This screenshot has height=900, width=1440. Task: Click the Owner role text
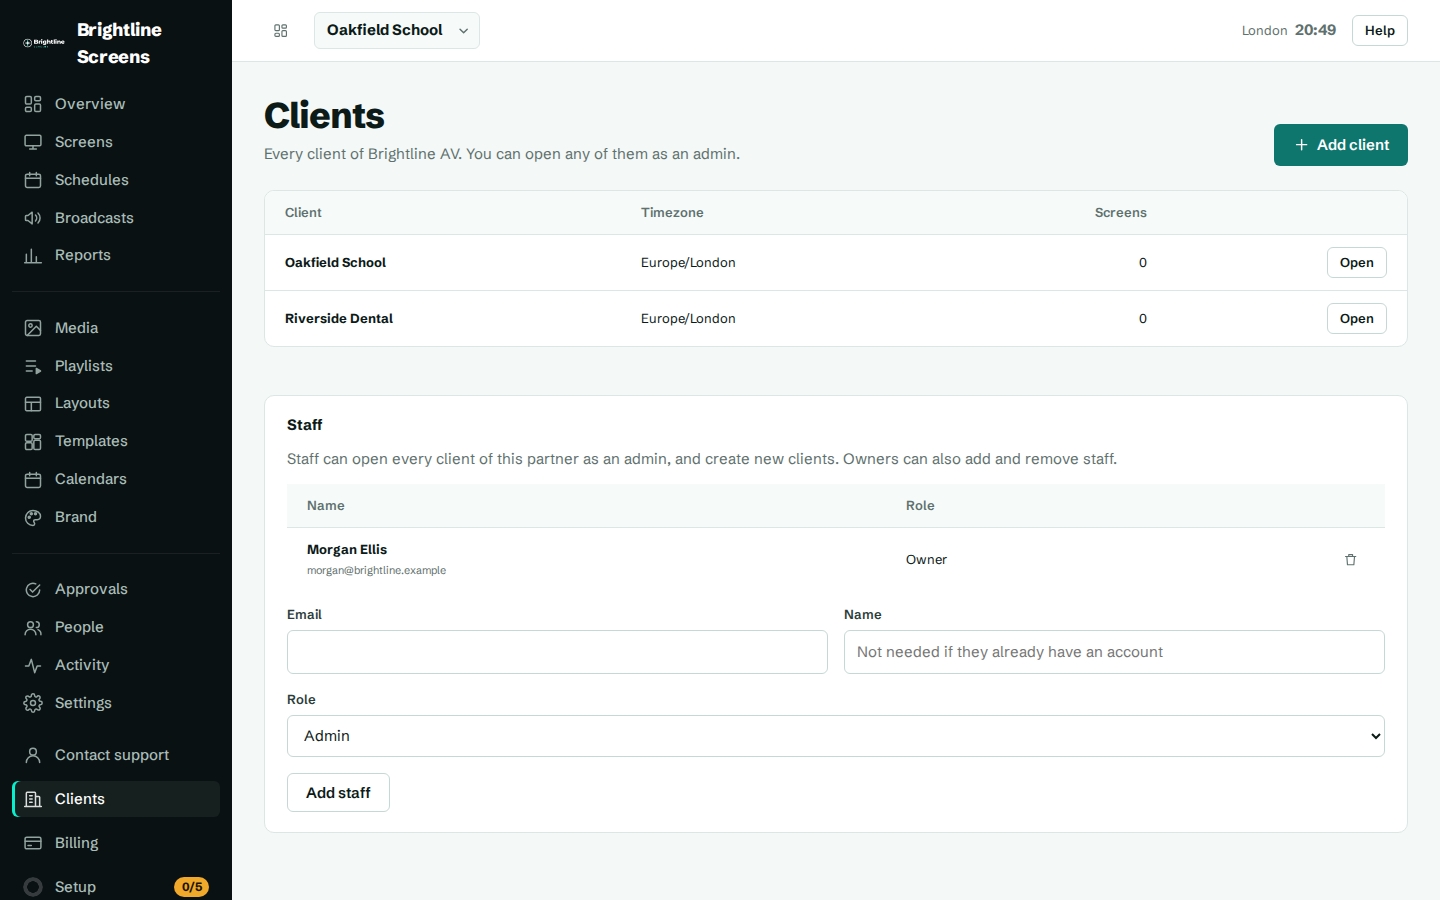[x=926, y=560]
